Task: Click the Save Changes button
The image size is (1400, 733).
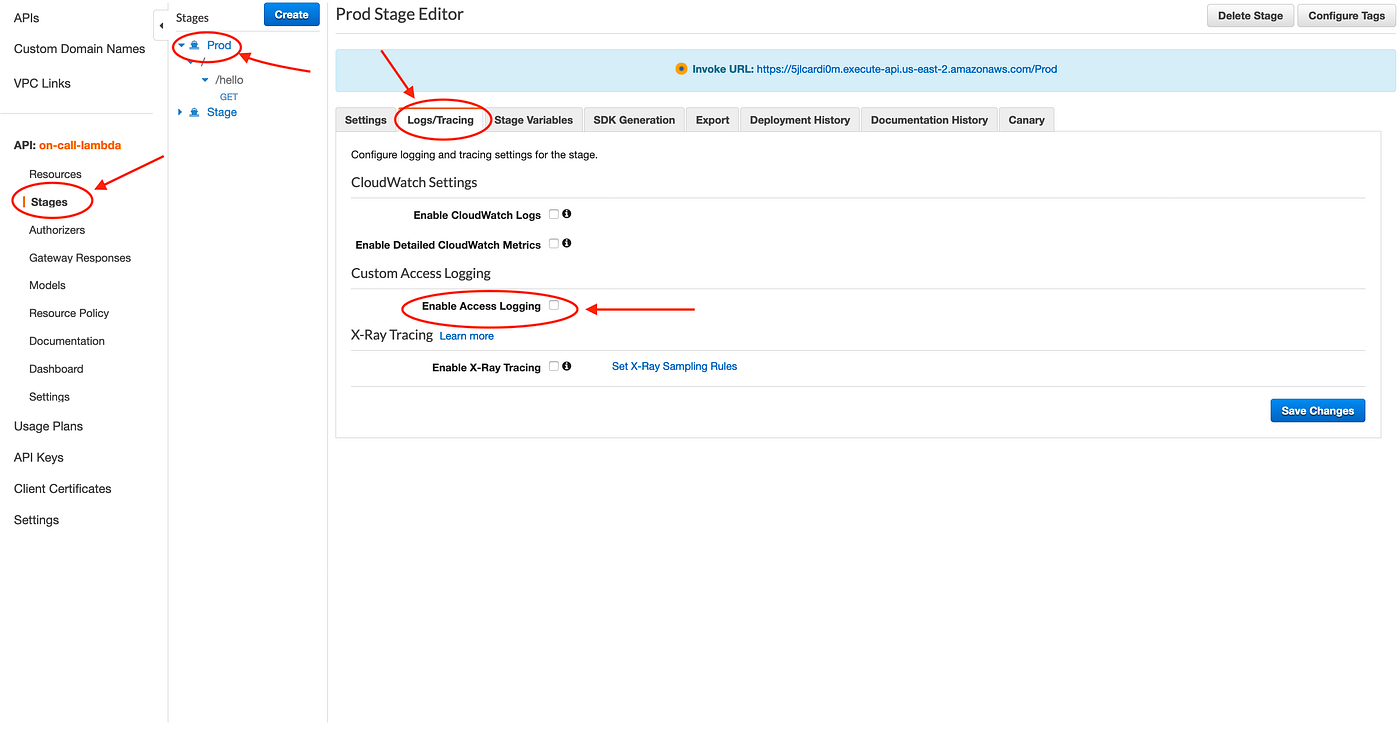Action: (1317, 410)
